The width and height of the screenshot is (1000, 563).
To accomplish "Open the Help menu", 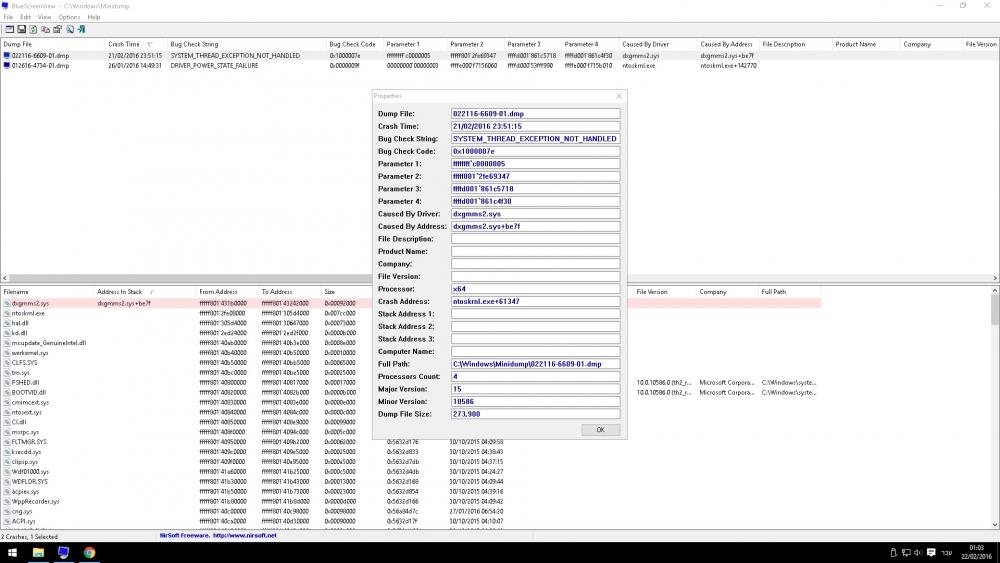I will 94,17.
